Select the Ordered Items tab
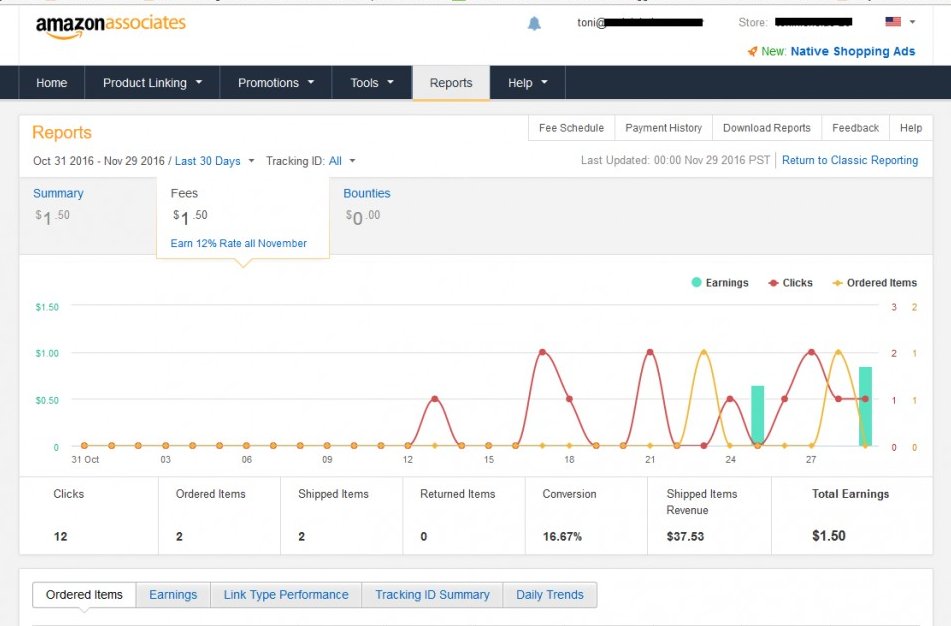951x626 pixels. pyautogui.click(x=84, y=594)
